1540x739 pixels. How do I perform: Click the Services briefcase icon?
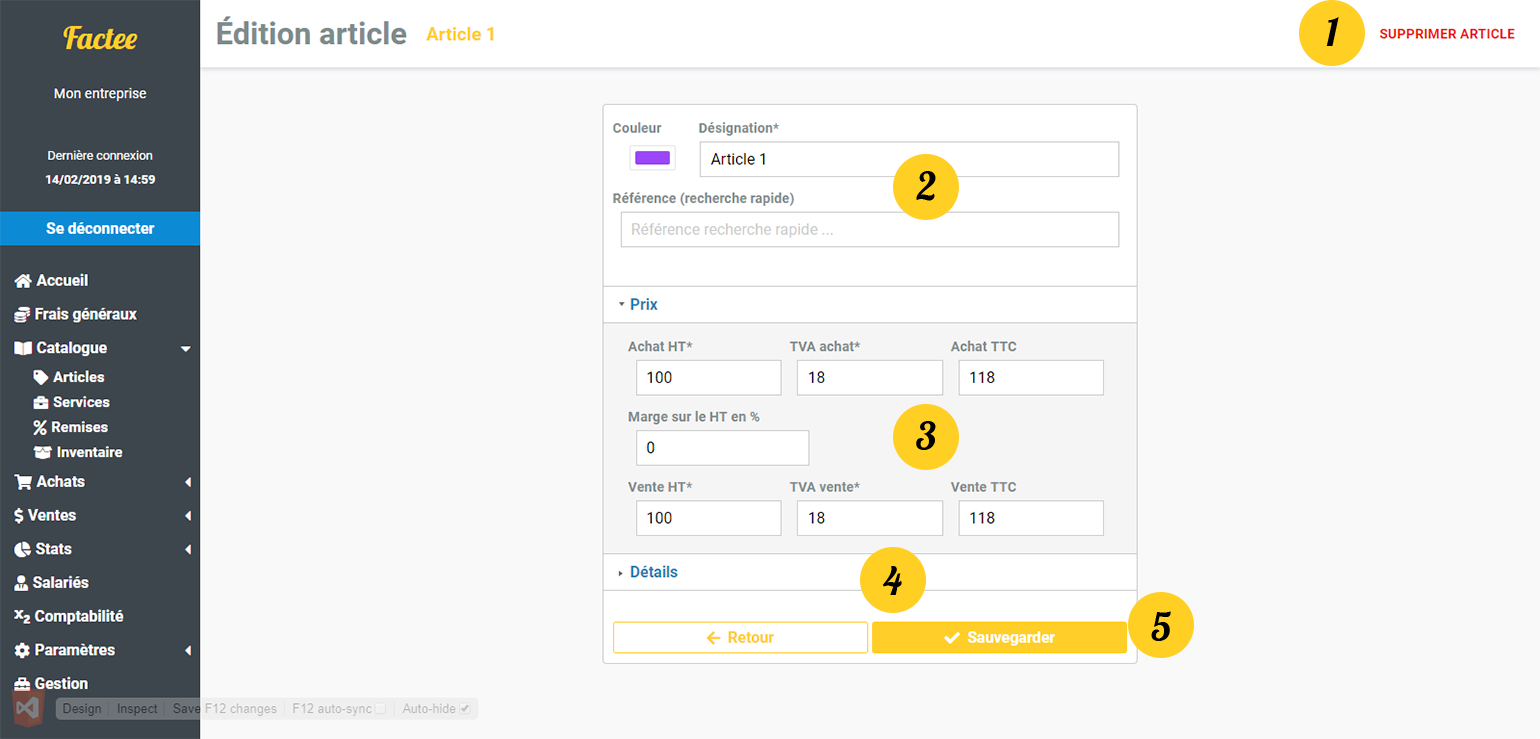point(41,402)
